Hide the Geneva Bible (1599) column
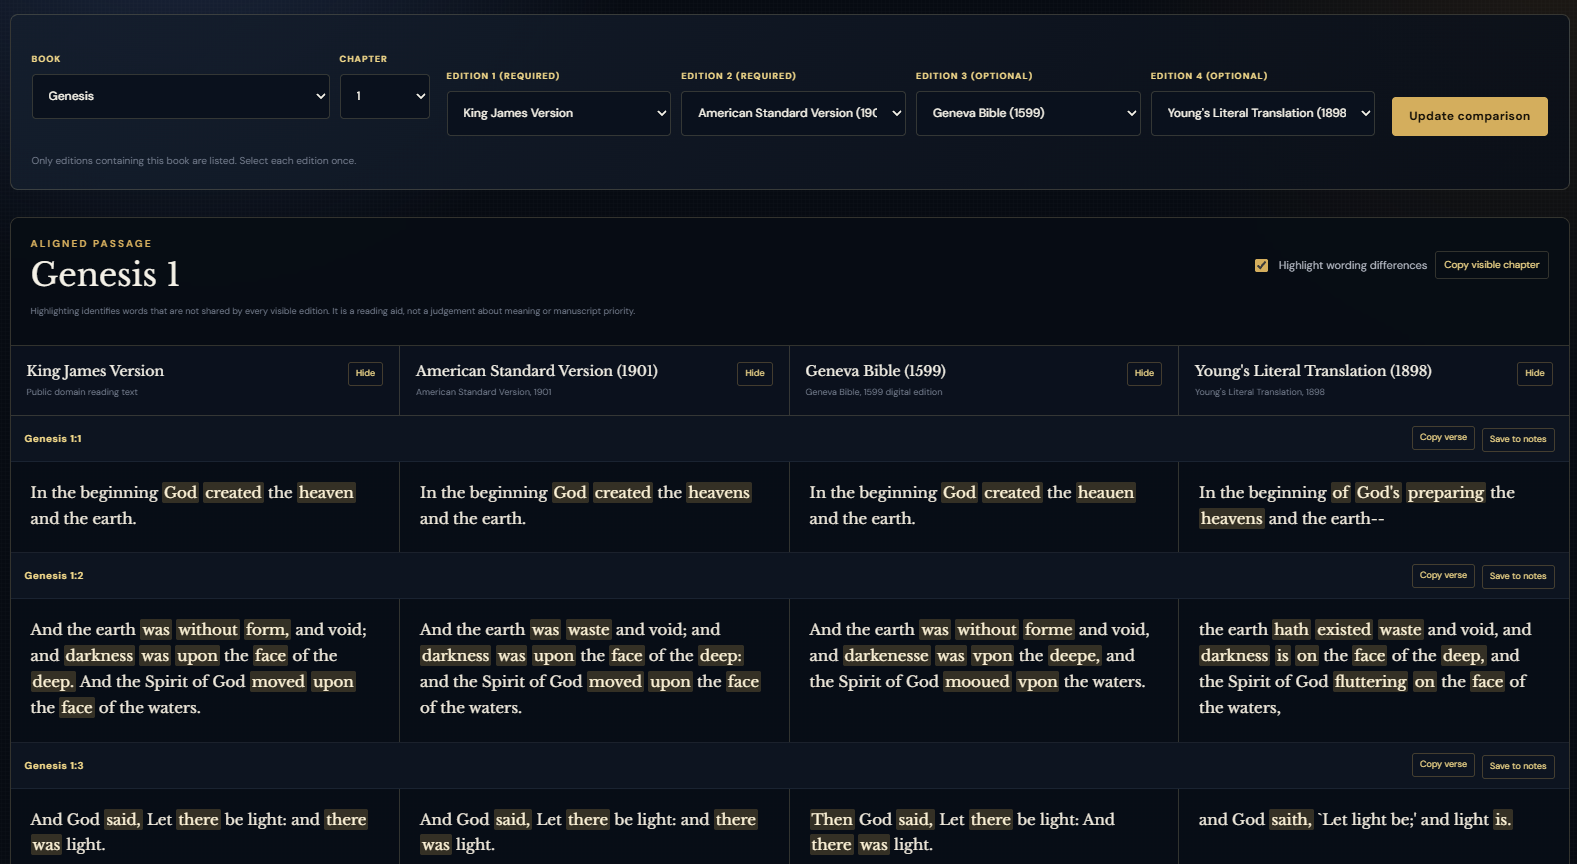This screenshot has height=864, width=1577. (1145, 373)
